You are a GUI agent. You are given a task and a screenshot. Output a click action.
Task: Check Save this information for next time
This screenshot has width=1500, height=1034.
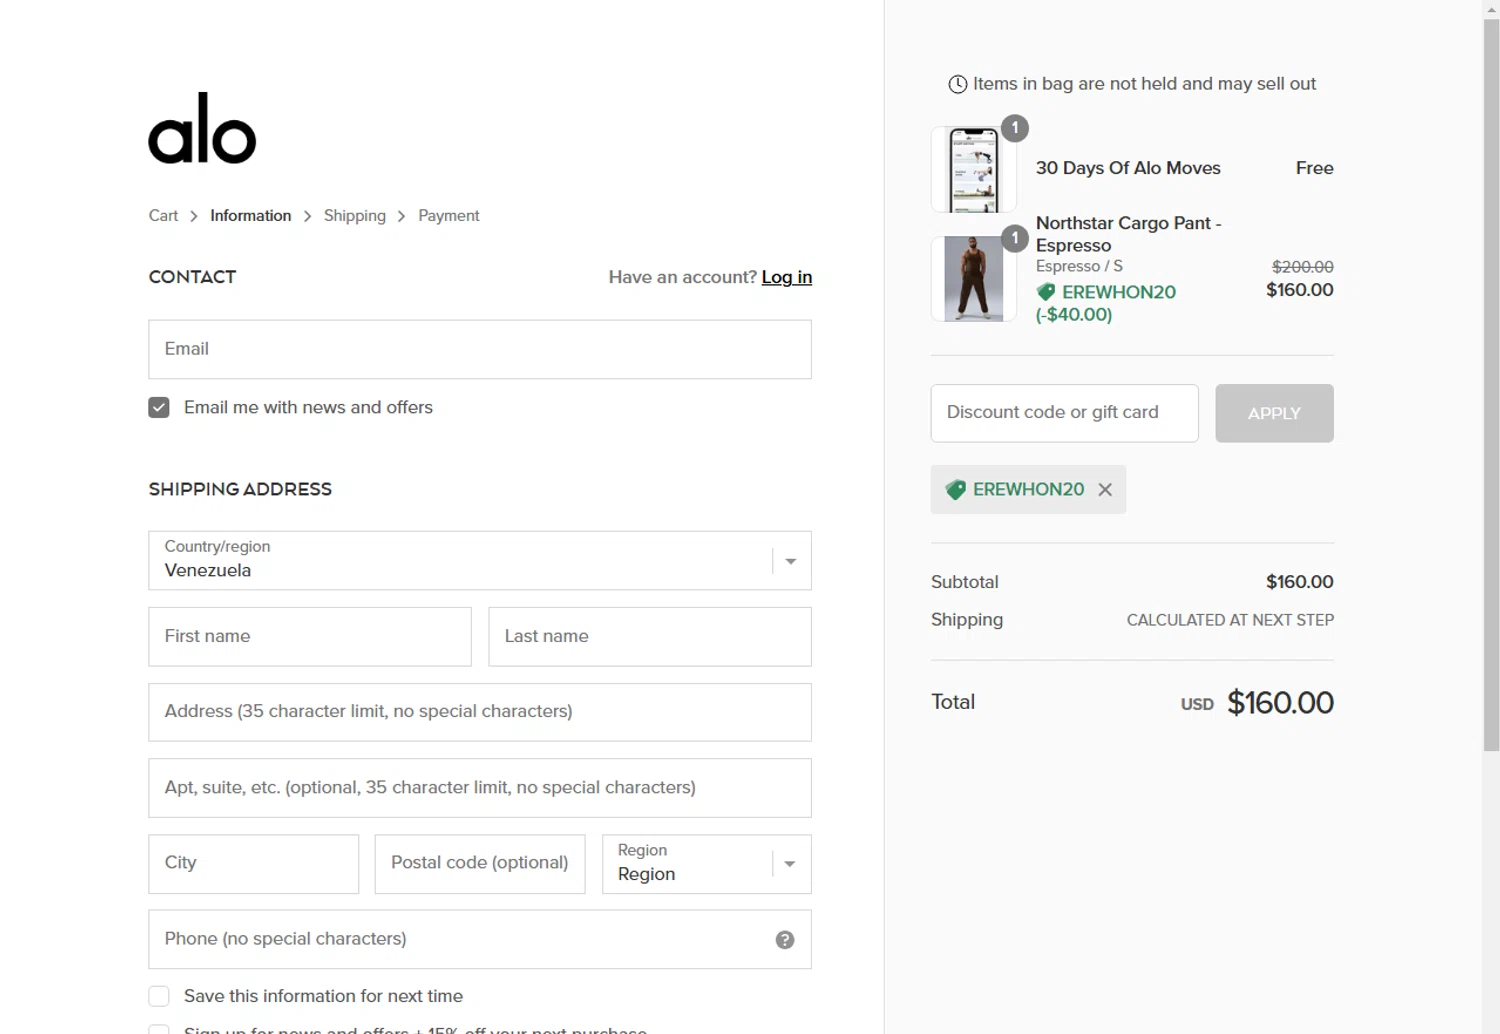[159, 996]
